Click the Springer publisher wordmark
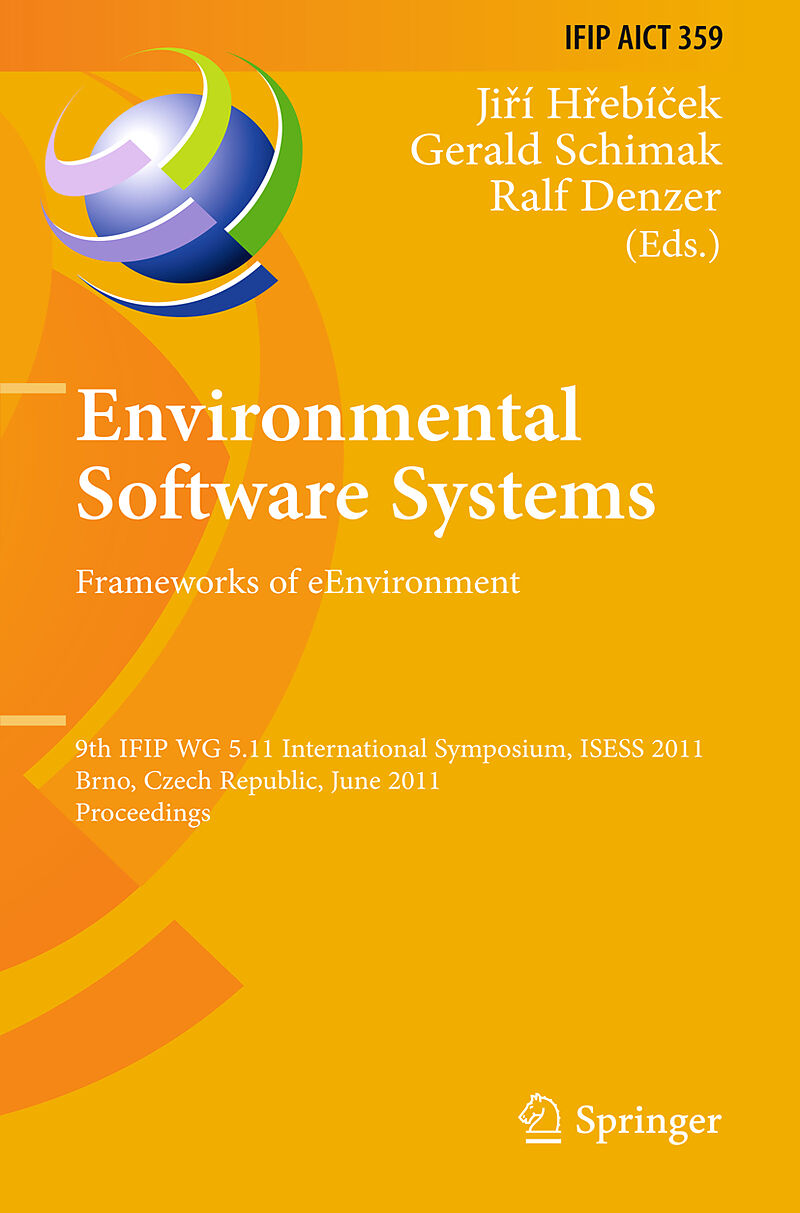The image size is (800, 1213). tap(648, 1120)
